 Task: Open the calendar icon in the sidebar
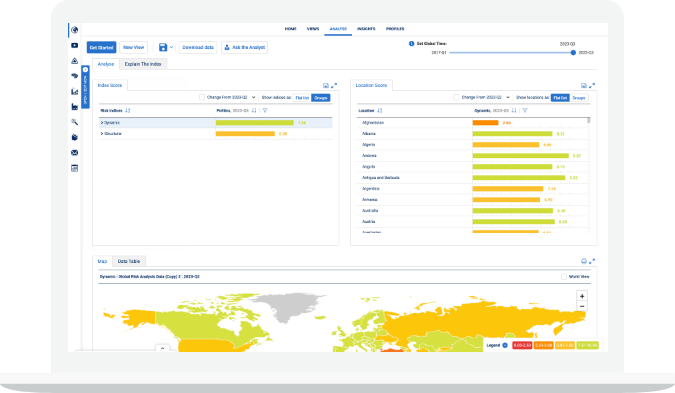coord(74,168)
